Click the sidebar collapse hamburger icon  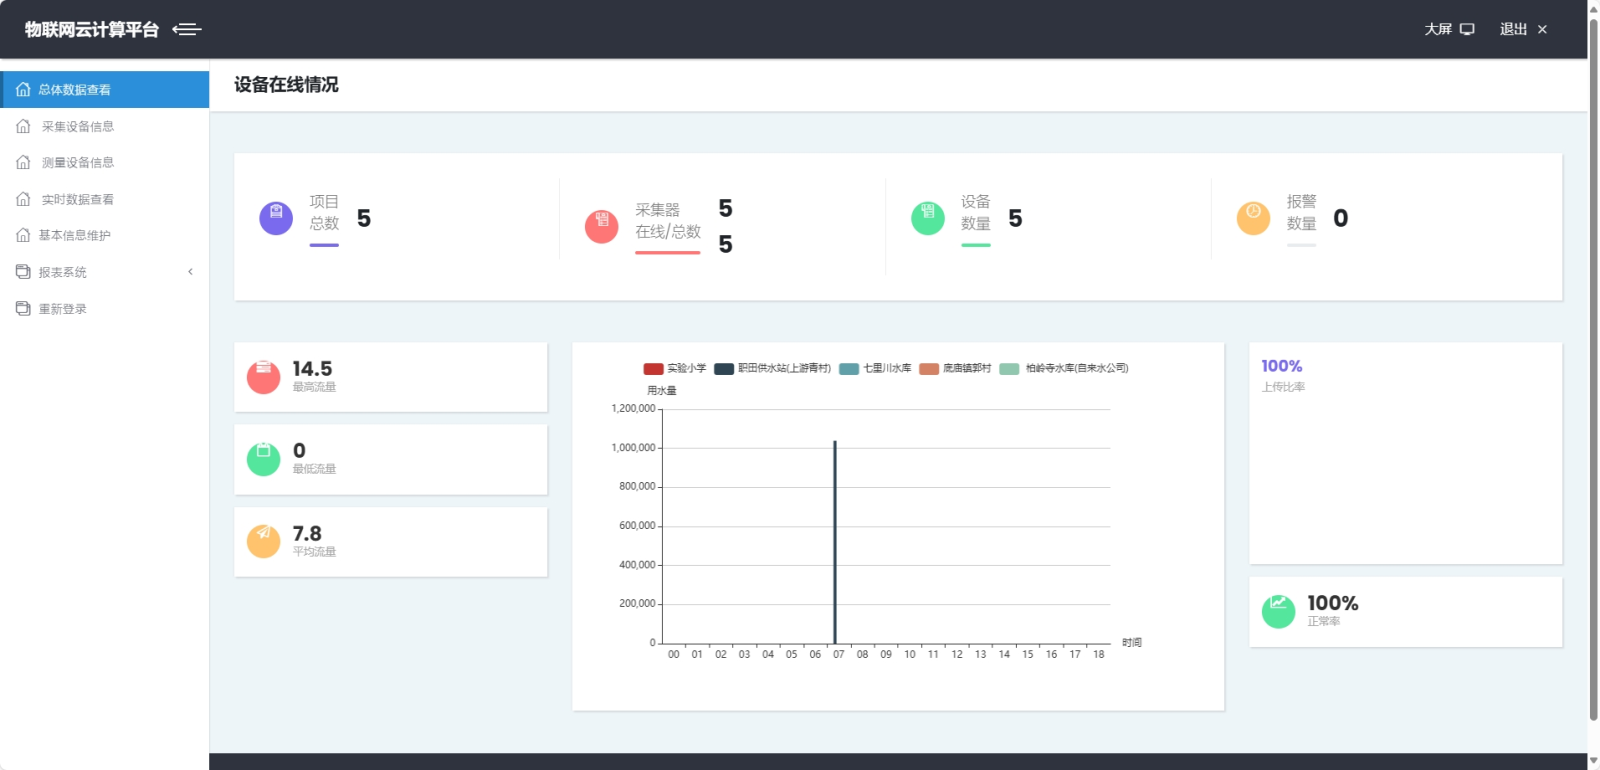[187, 30]
